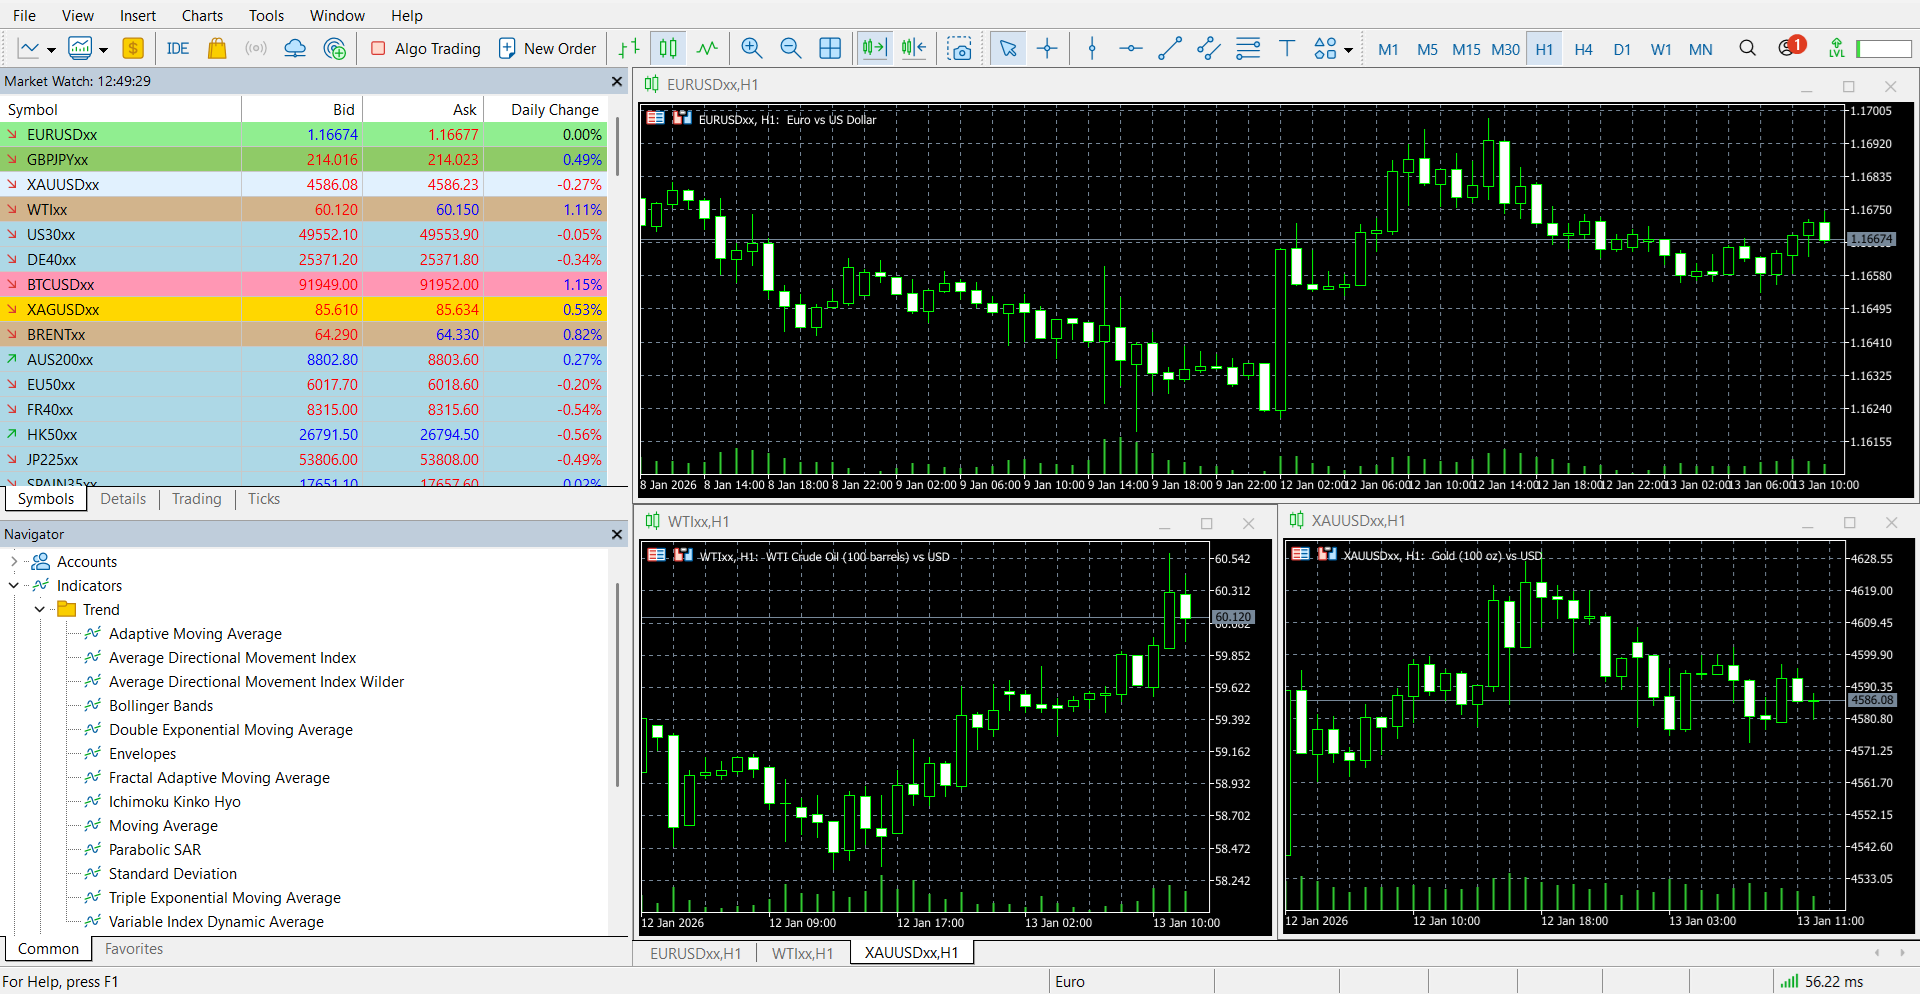This screenshot has width=1920, height=994.
Task: Select the text label tool
Action: tap(1287, 48)
